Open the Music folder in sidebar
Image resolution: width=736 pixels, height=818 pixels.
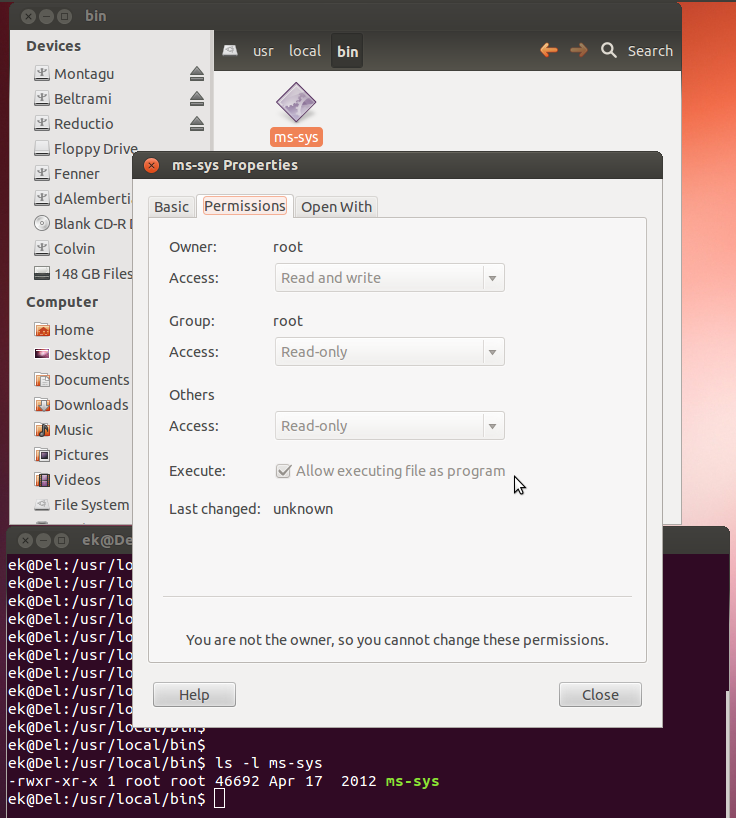point(73,430)
